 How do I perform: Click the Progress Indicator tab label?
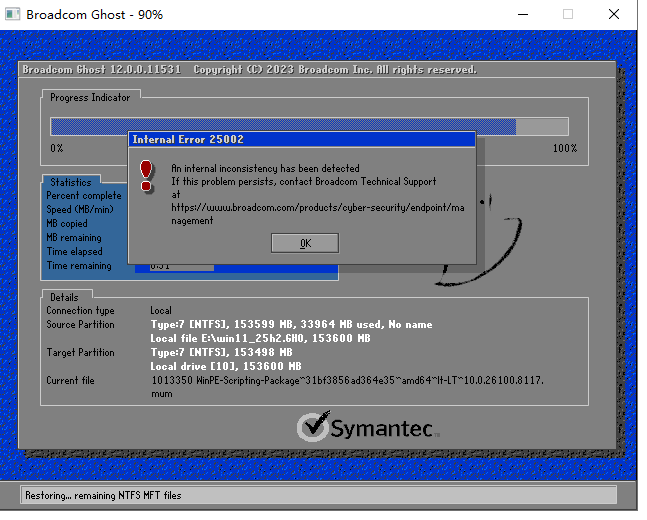91,99
